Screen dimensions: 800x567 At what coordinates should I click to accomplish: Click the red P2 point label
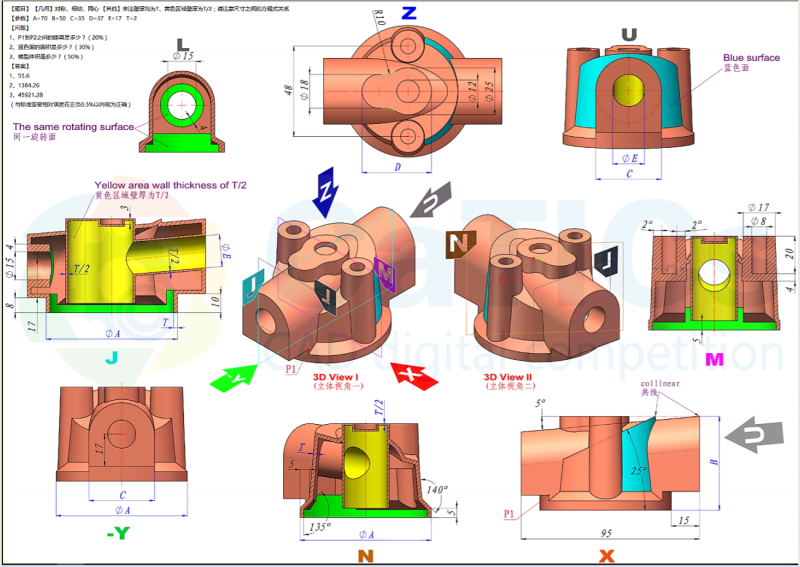[x=504, y=280]
